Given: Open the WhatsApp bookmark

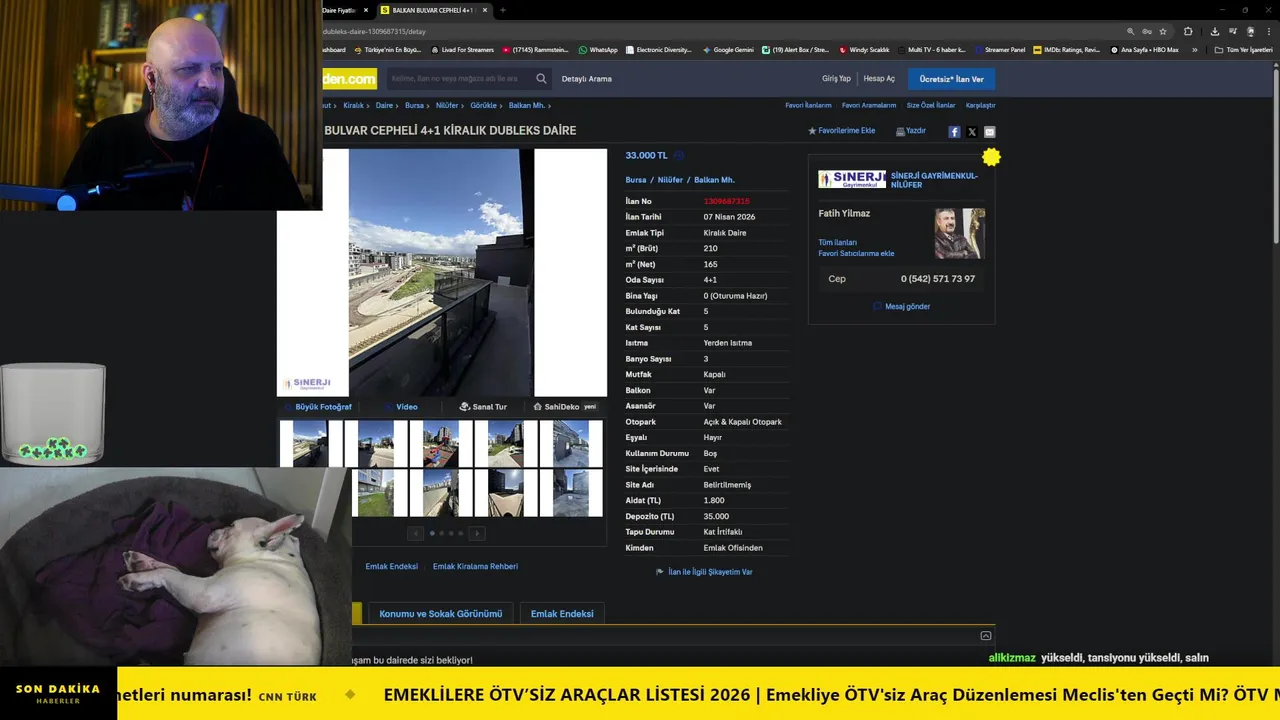Looking at the screenshot, I should [x=597, y=50].
